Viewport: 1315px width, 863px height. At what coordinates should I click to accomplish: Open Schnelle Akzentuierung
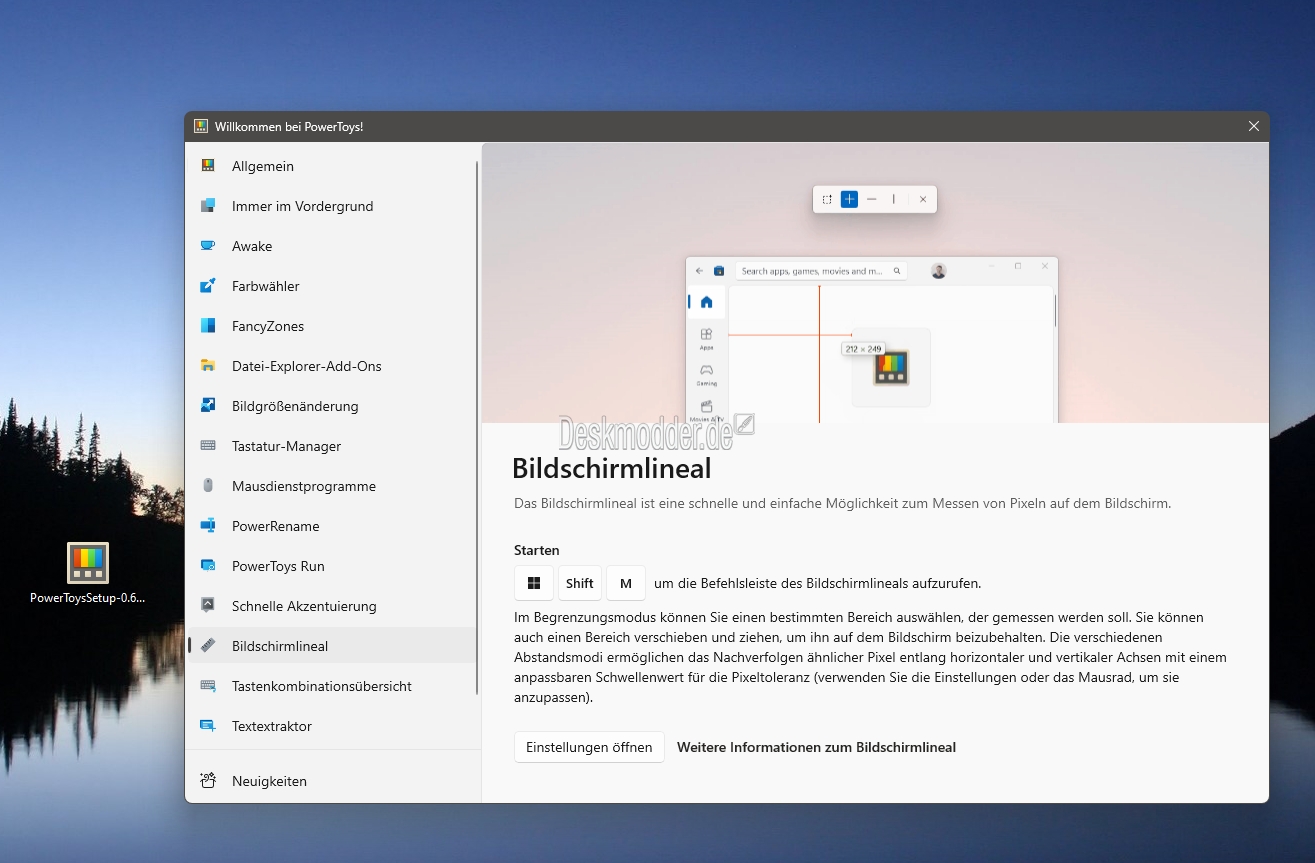click(x=331, y=606)
